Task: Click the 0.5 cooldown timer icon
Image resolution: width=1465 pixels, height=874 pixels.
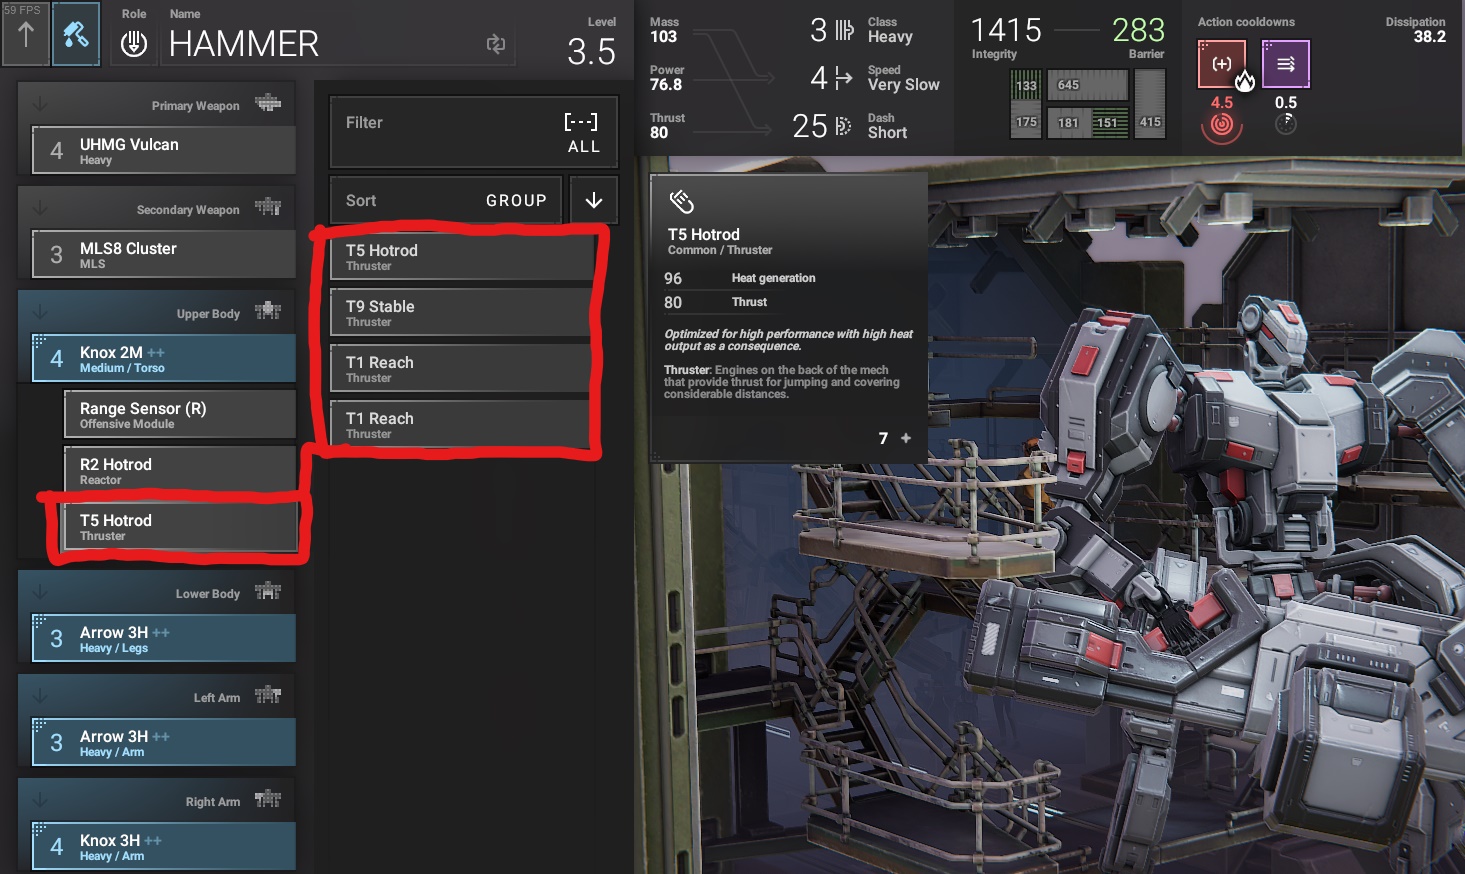Action: tap(1286, 124)
